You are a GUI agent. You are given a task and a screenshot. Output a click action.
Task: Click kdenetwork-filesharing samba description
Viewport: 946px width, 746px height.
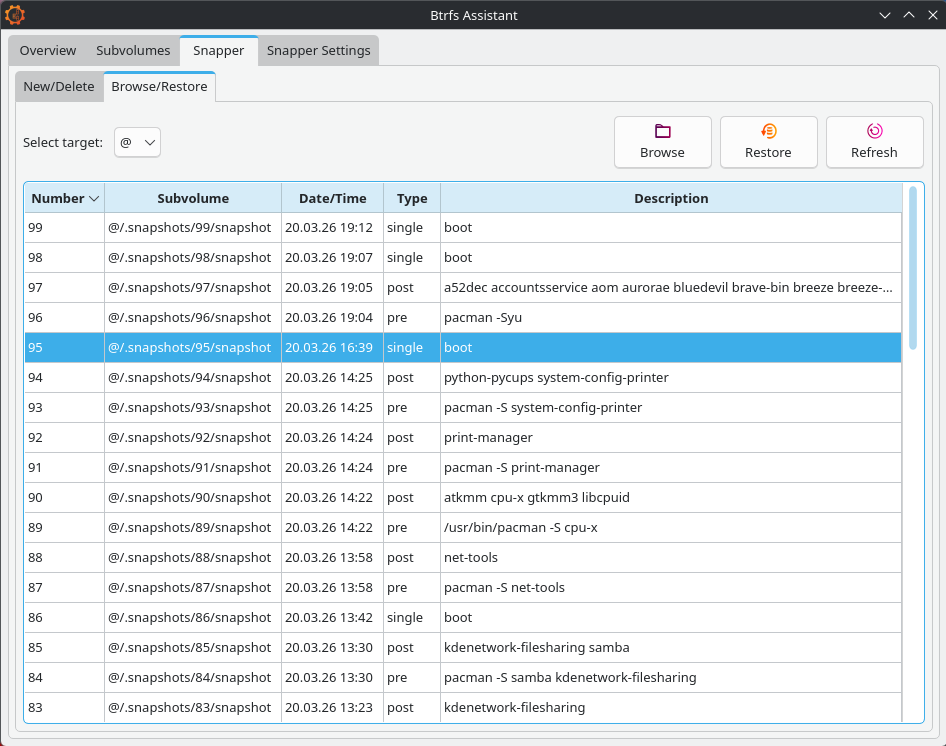(x=671, y=648)
